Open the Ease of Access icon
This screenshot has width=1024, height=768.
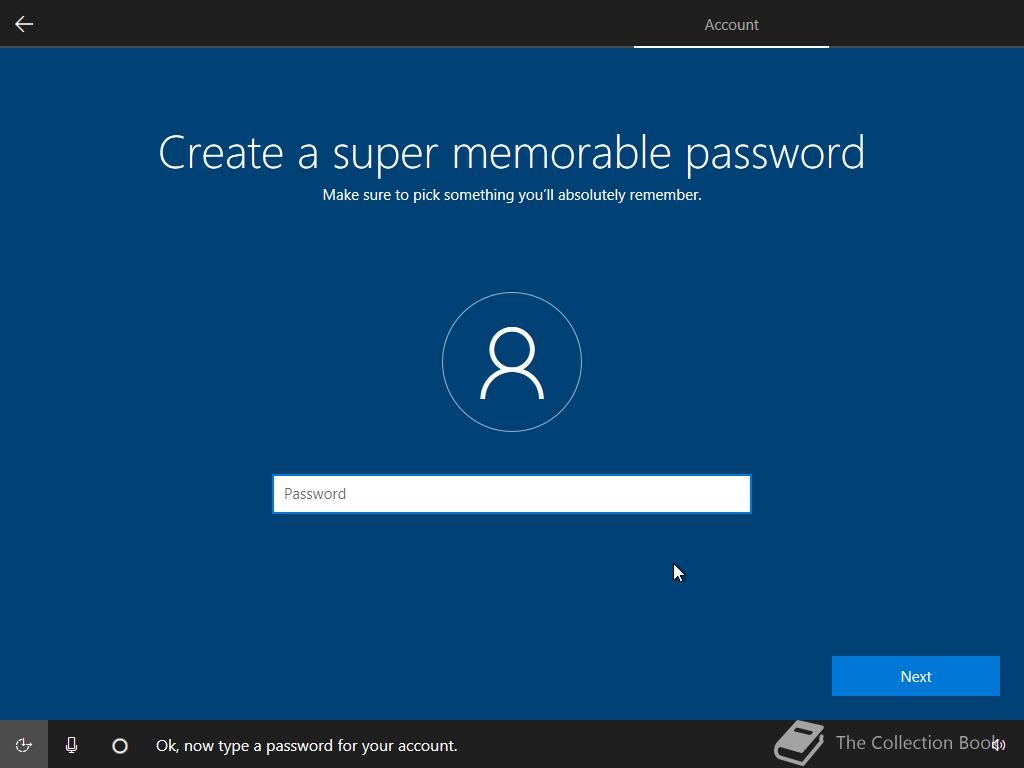[x=24, y=745]
